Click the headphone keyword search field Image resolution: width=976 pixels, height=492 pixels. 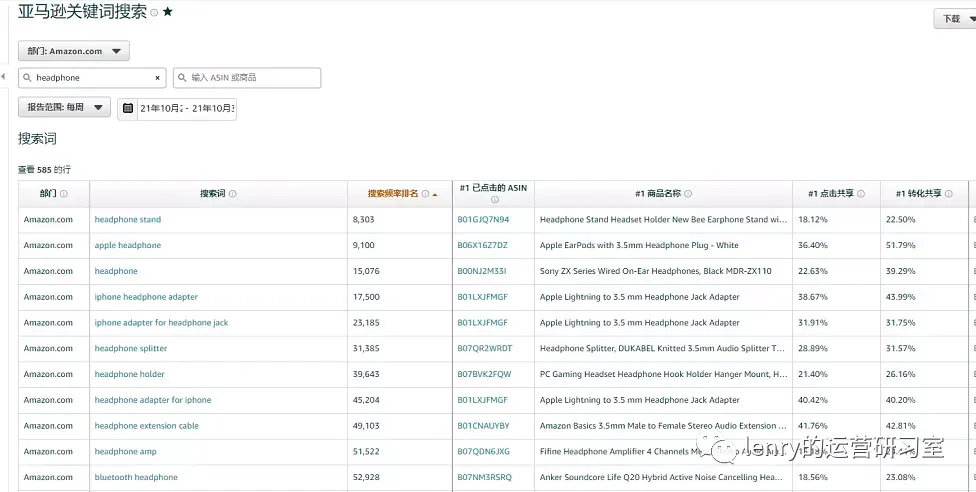(x=93, y=78)
